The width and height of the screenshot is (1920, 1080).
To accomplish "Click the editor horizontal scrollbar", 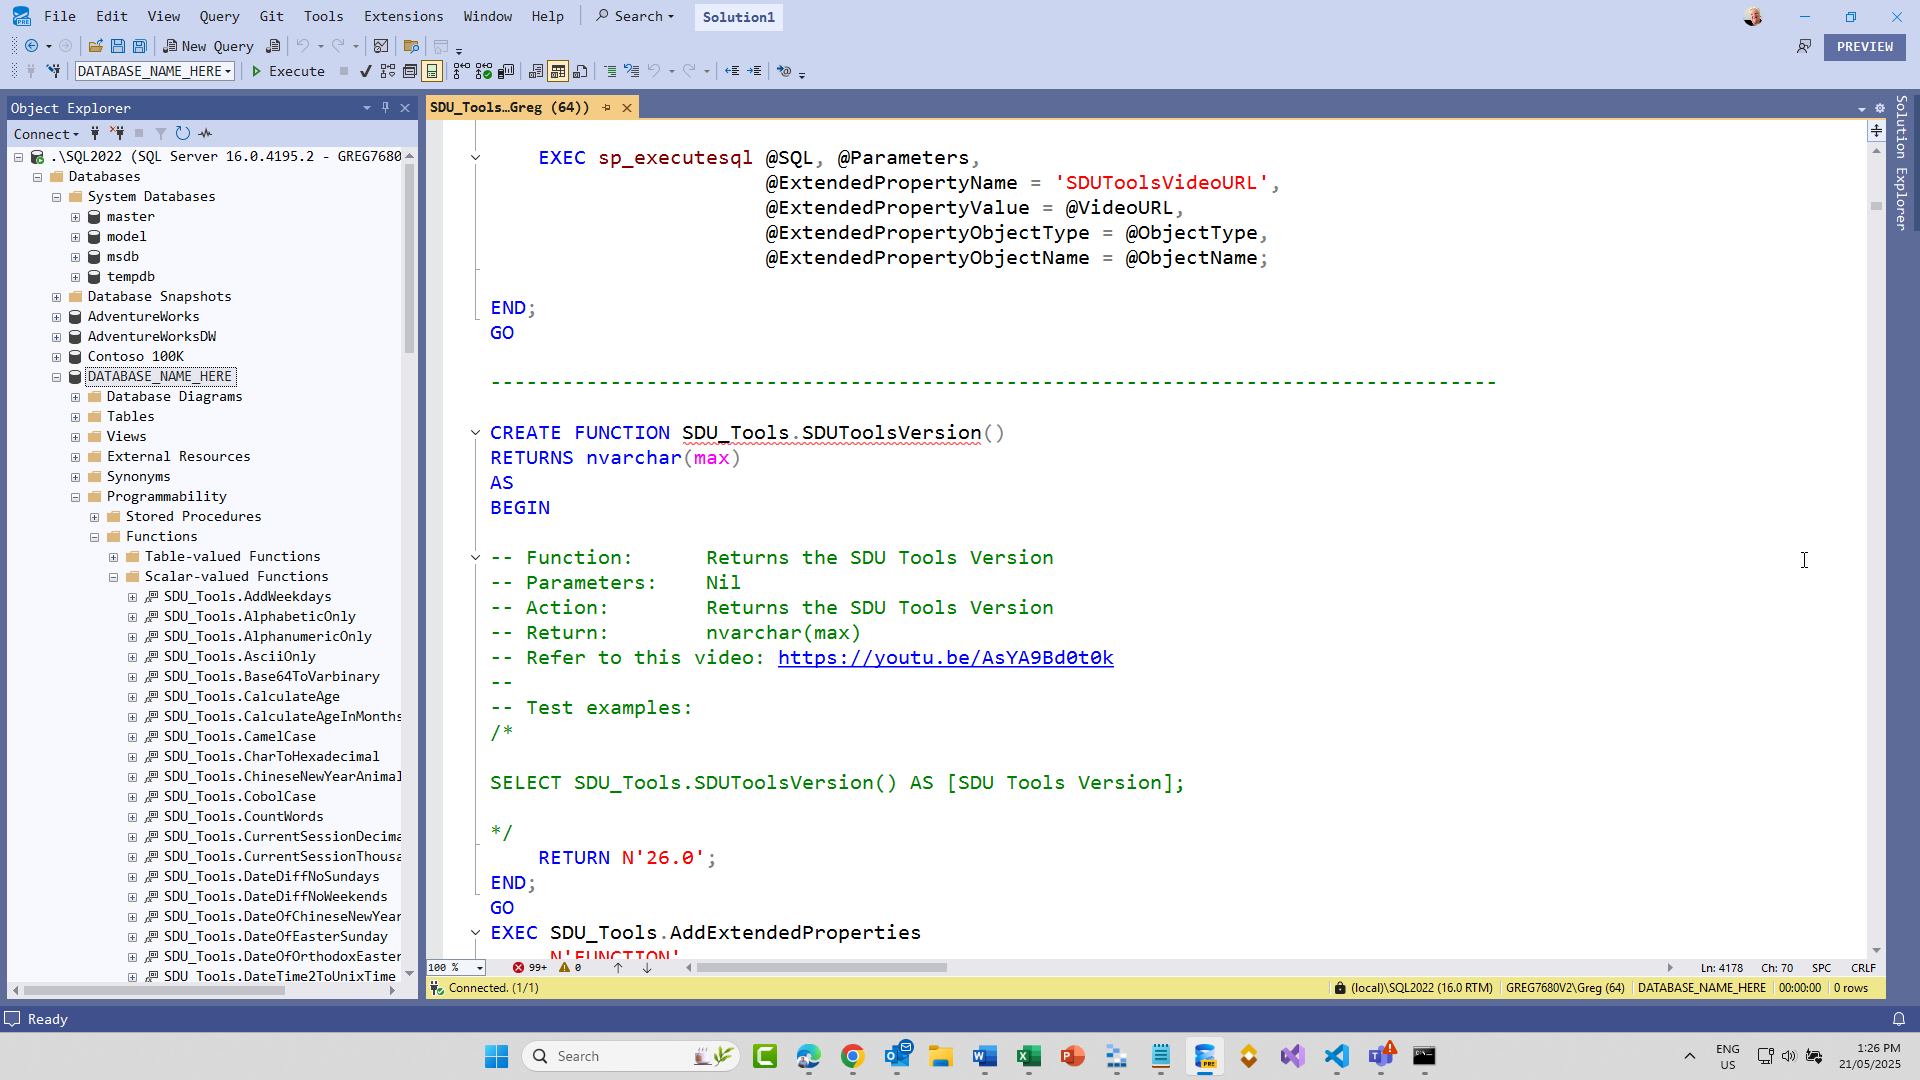I will pos(822,967).
